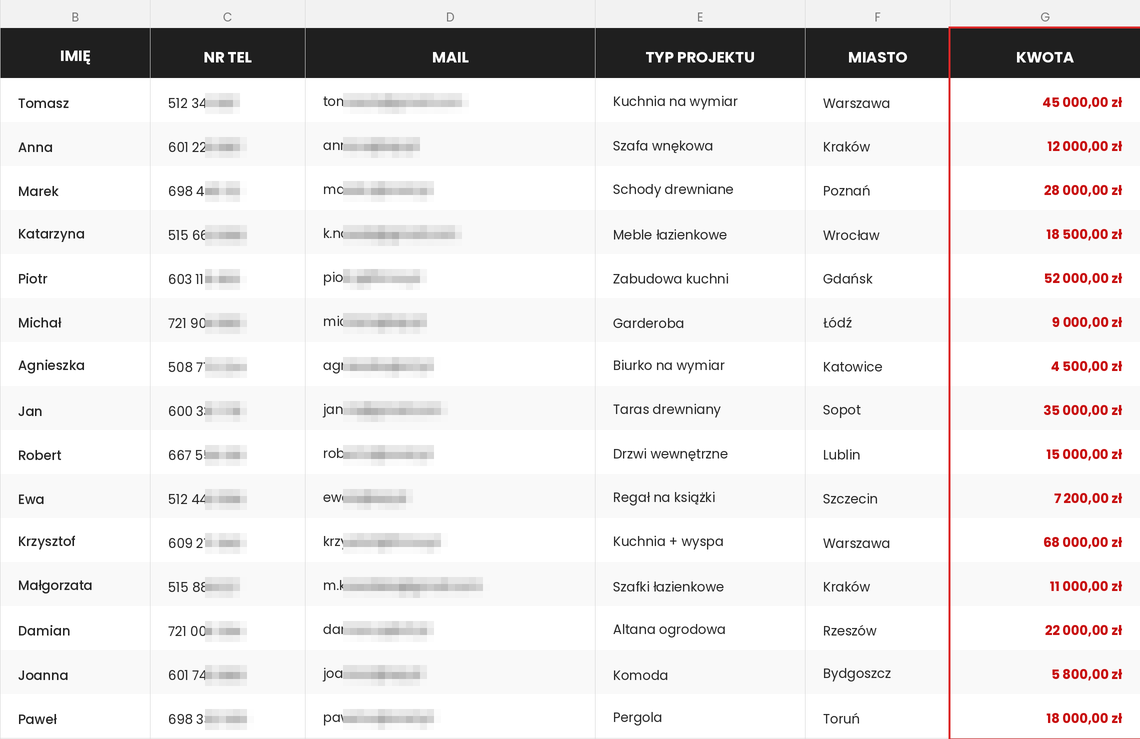The width and height of the screenshot is (1140, 739).
Task: Click the KWOTA header cell
Action: [x=1045, y=53]
